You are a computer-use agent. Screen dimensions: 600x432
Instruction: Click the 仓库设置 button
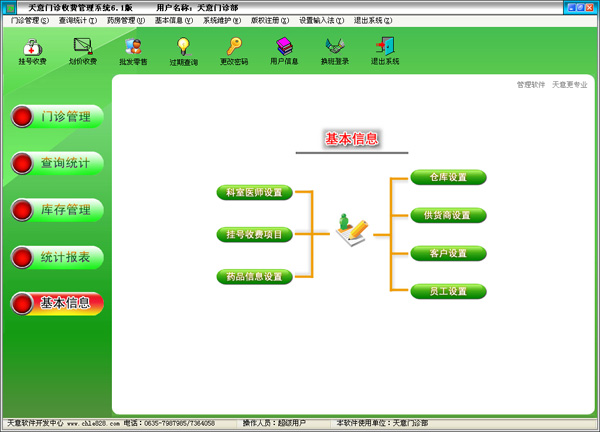[x=448, y=178]
